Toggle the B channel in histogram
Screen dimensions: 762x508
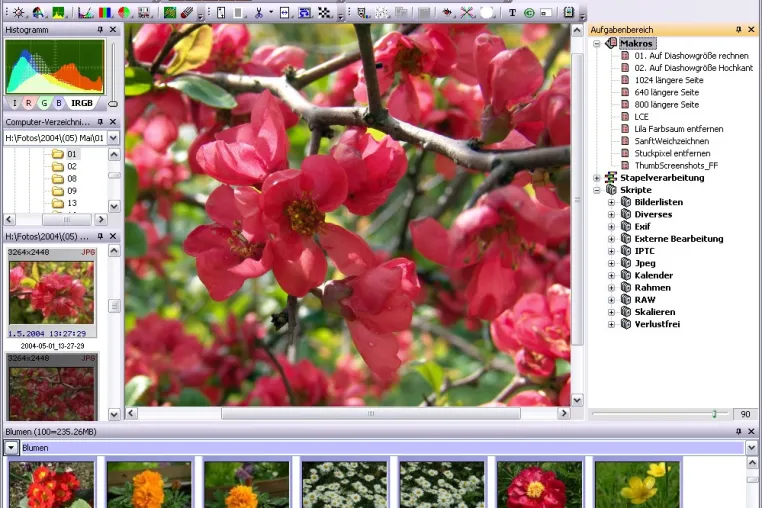point(59,103)
